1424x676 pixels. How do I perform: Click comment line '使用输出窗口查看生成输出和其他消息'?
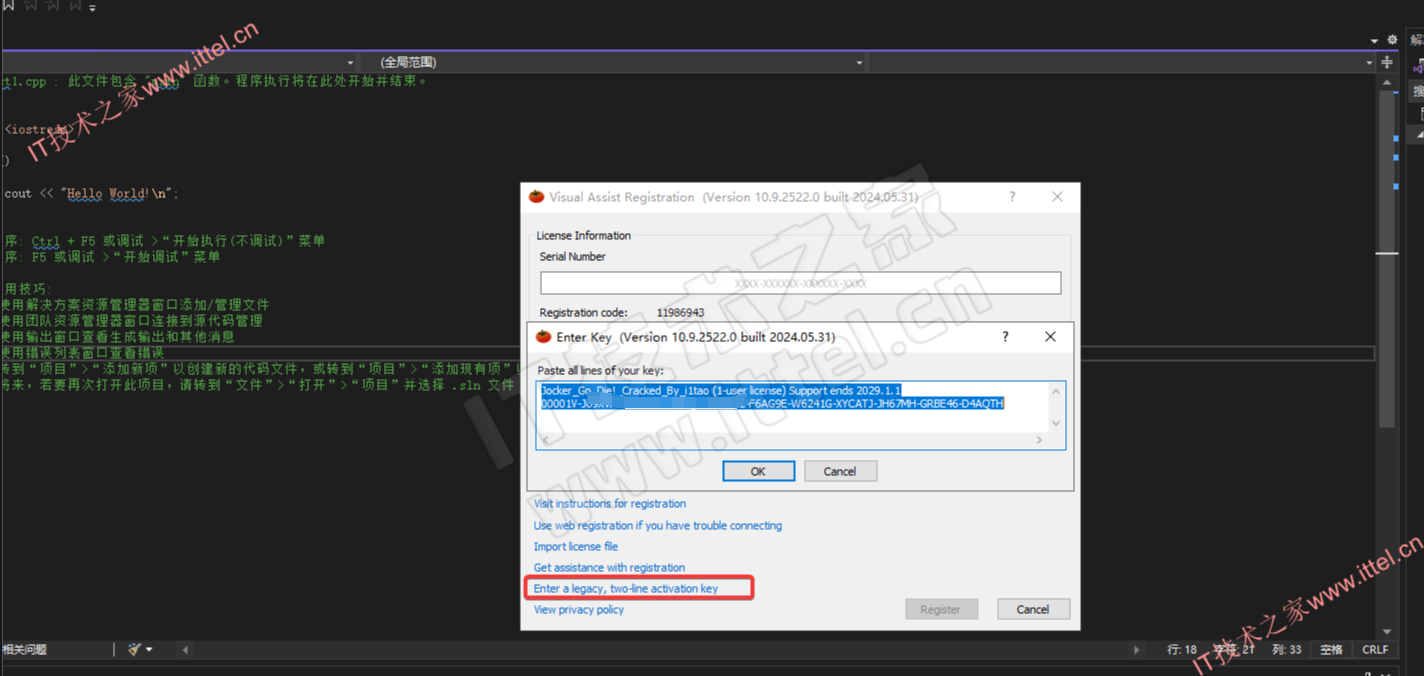point(118,337)
